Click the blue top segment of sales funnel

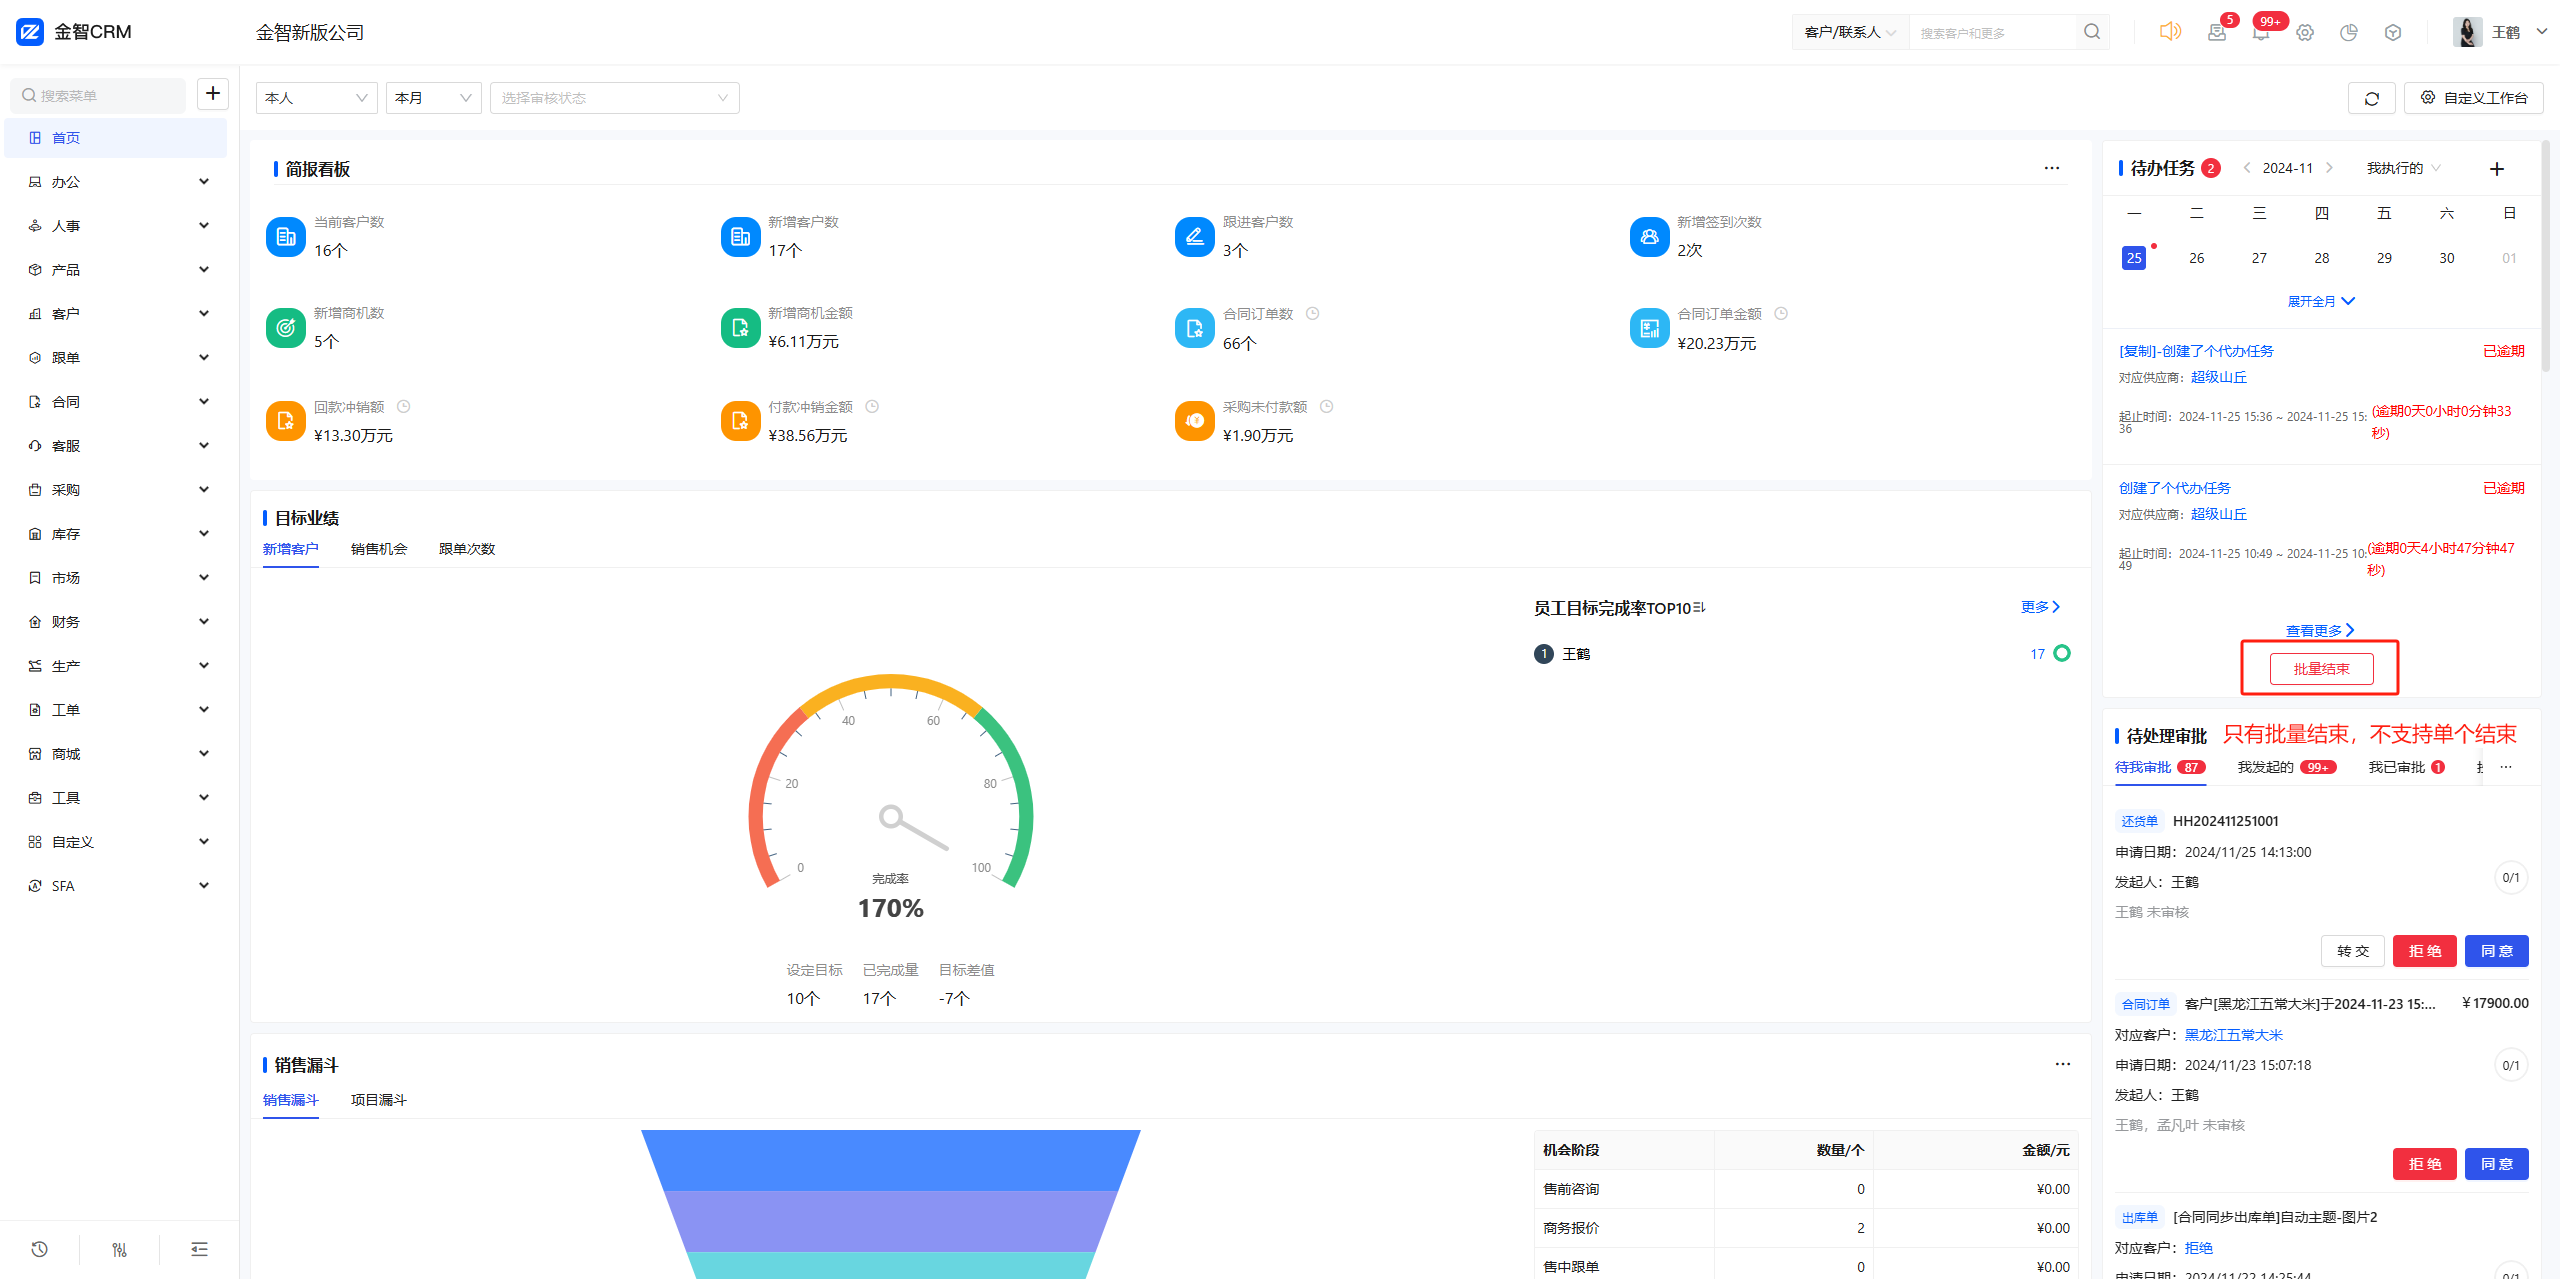[891, 1160]
